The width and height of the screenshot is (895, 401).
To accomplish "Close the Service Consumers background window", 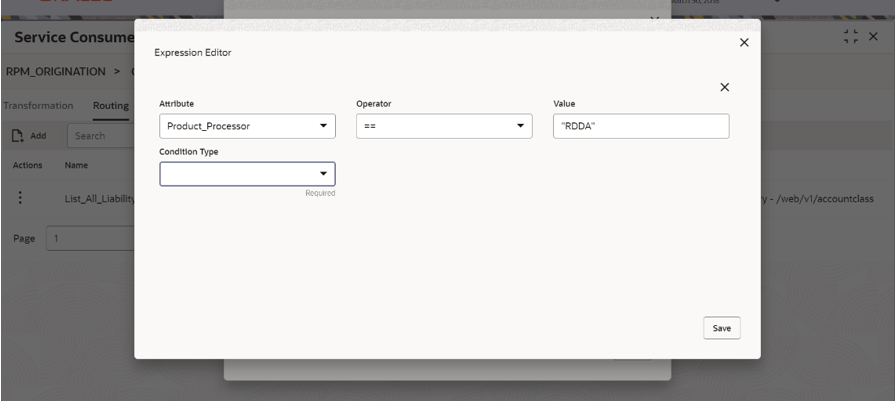I will coord(873,37).
